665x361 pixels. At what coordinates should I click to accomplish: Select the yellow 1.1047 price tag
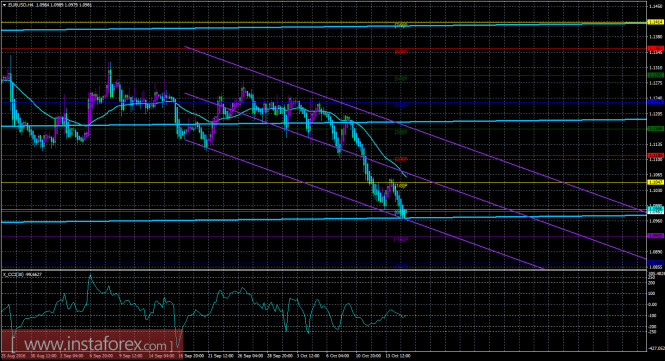click(655, 182)
